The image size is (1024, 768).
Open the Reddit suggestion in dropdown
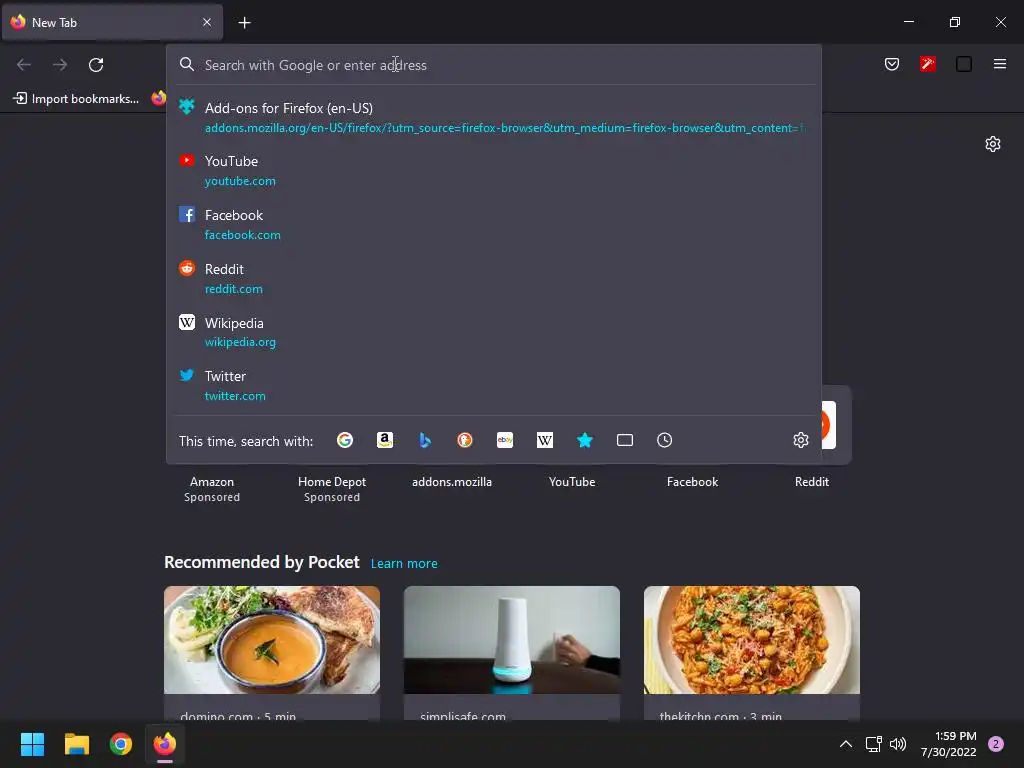tap(494, 279)
